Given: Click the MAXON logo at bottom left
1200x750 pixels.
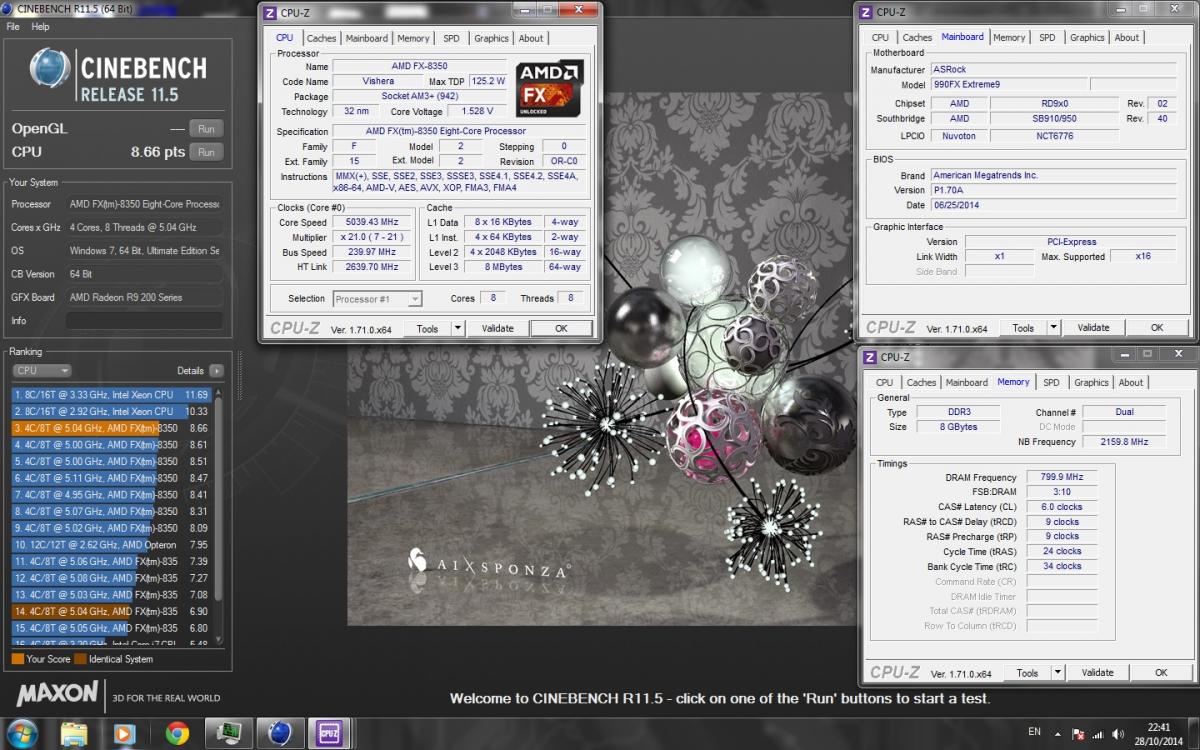Looking at the screenshot, I should tap(57, 694).
